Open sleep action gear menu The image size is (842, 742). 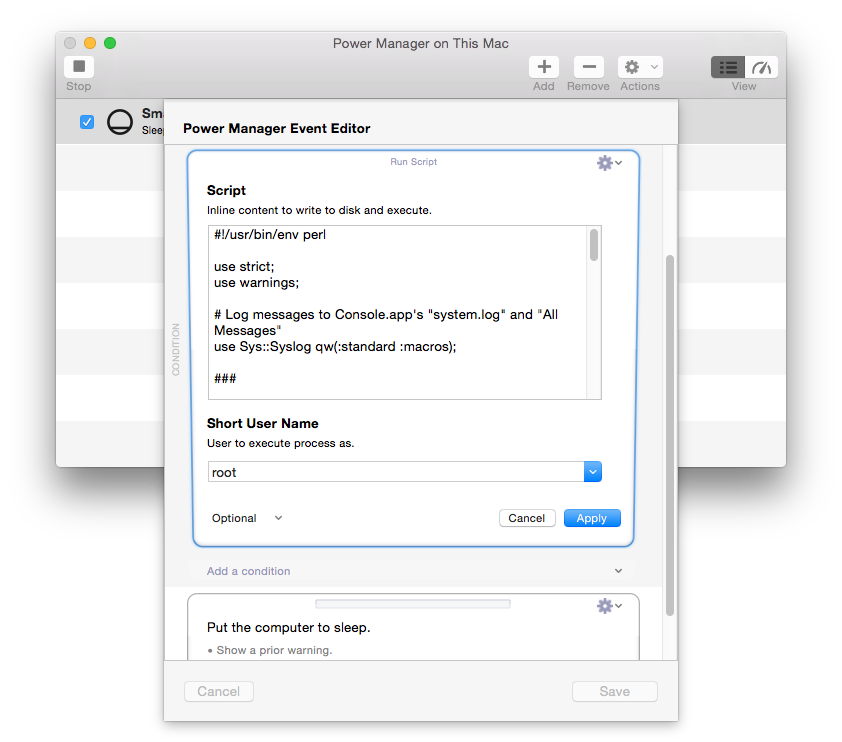(609, 606)
